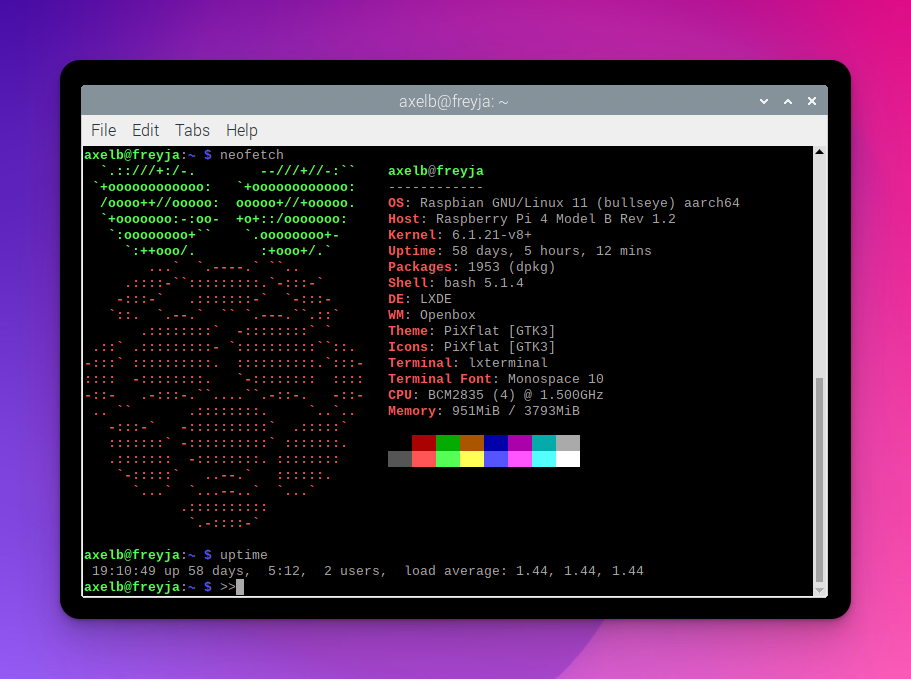Click the green ASCII leaves of the logo
The image size is (911, 679).
click(x=224, y=211)
